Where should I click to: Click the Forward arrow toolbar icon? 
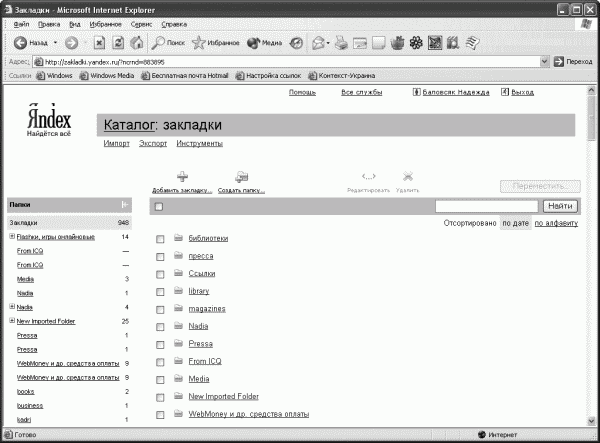[71, 43]
